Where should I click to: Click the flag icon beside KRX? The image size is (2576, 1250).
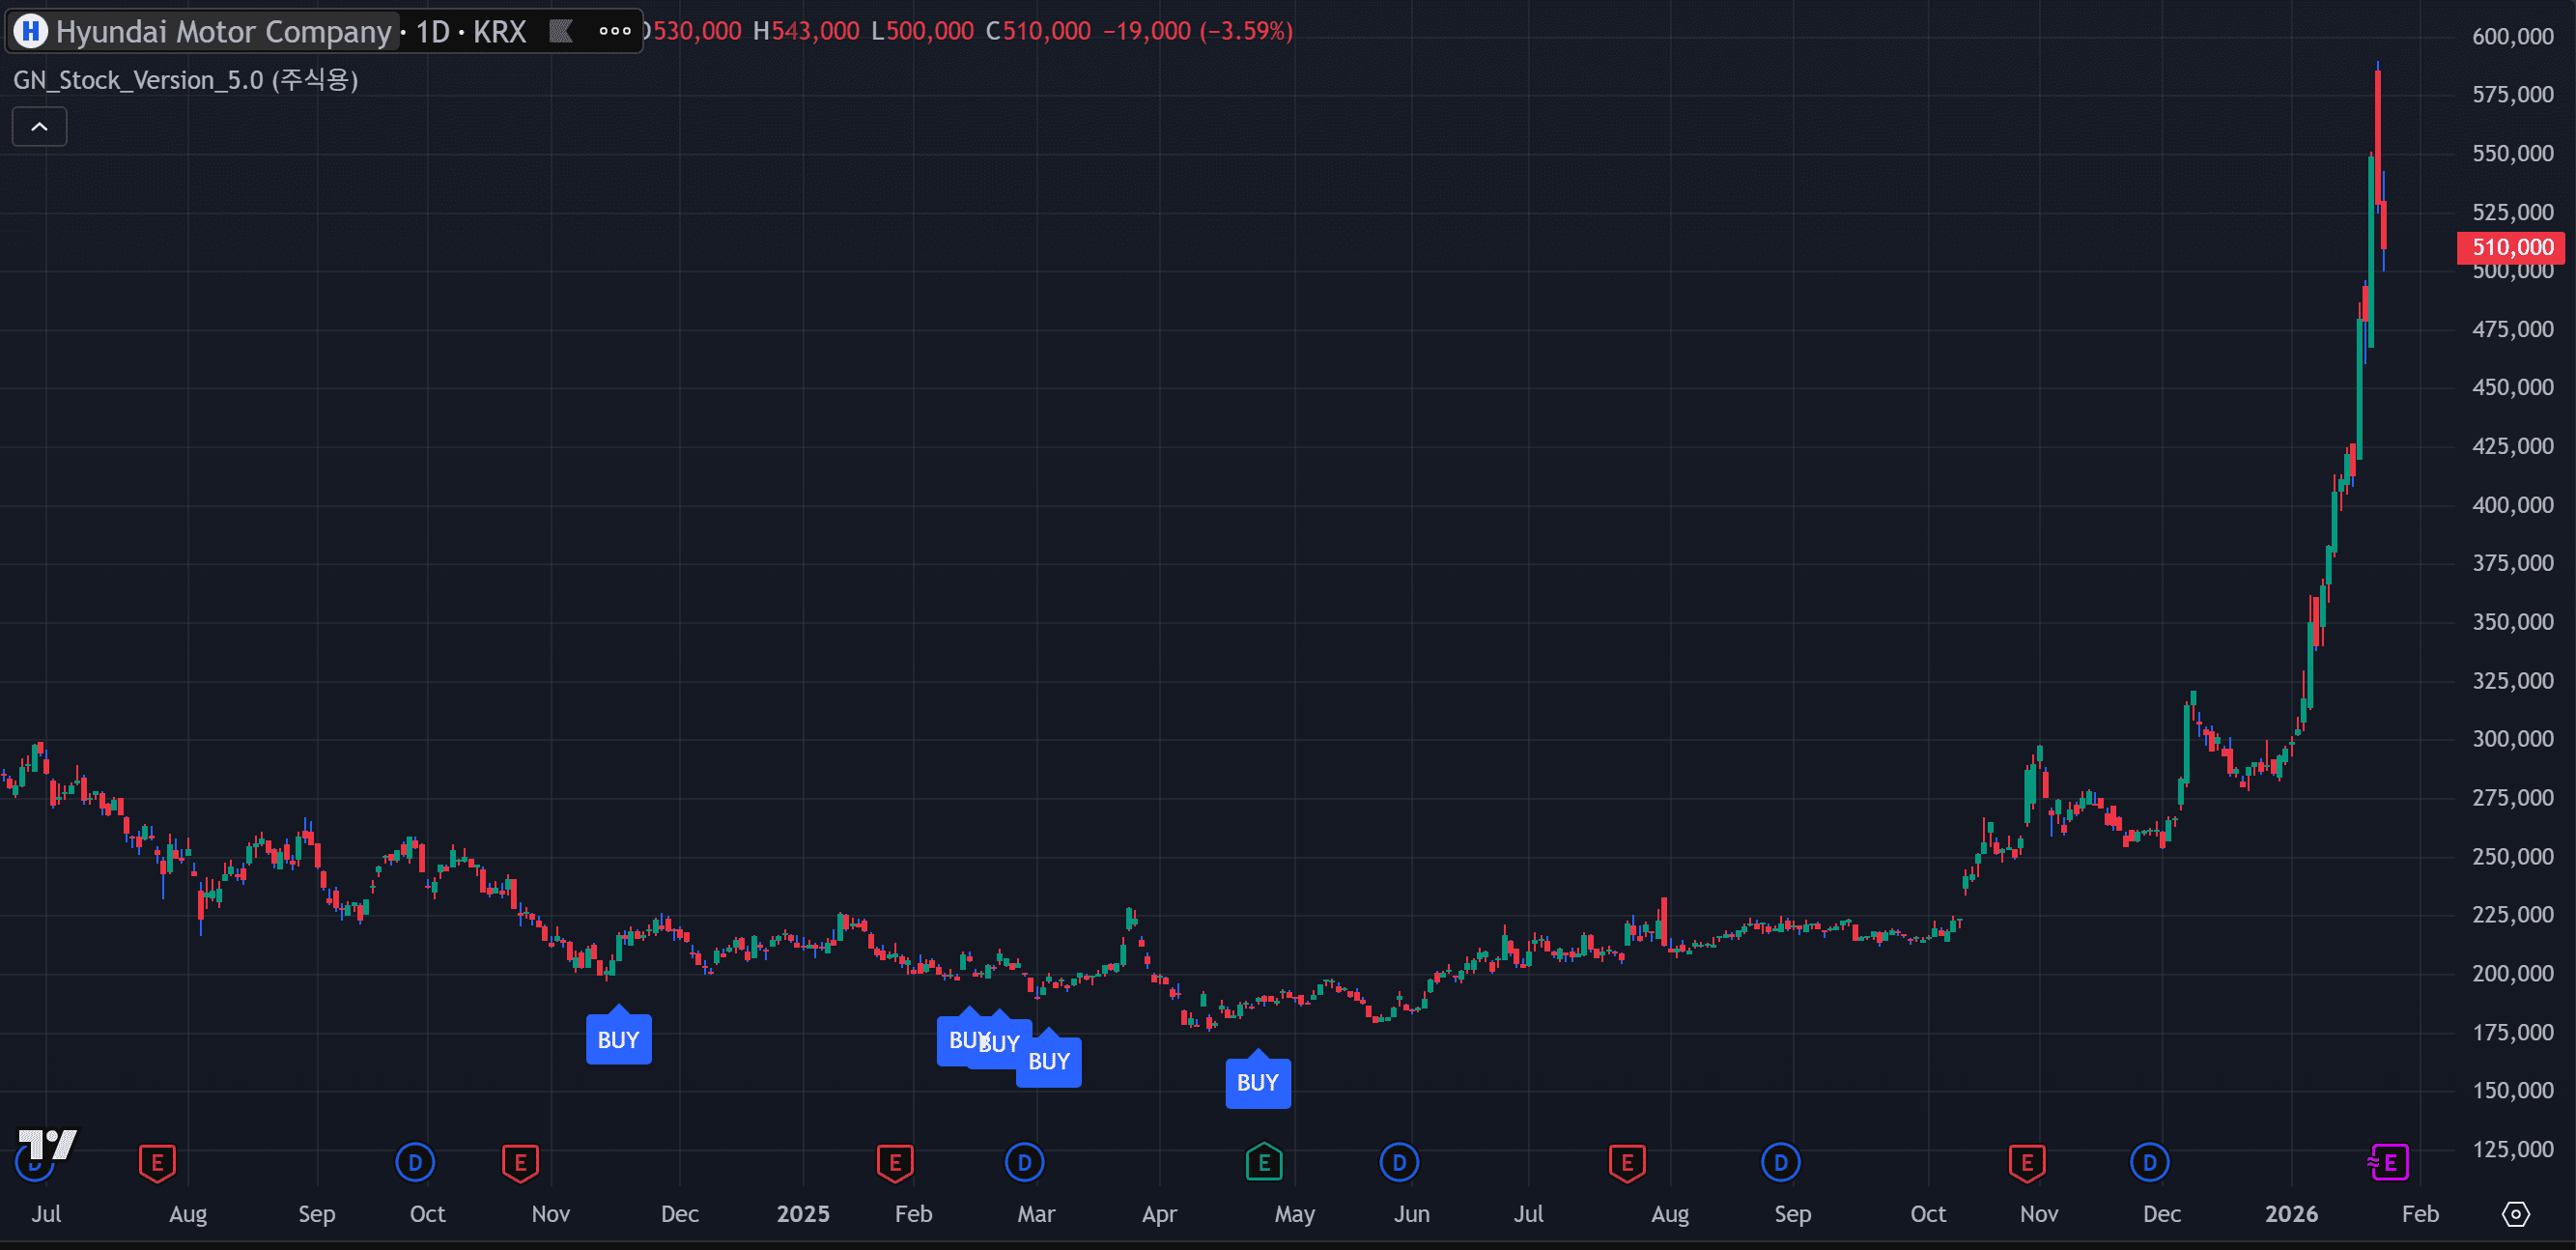561,32
